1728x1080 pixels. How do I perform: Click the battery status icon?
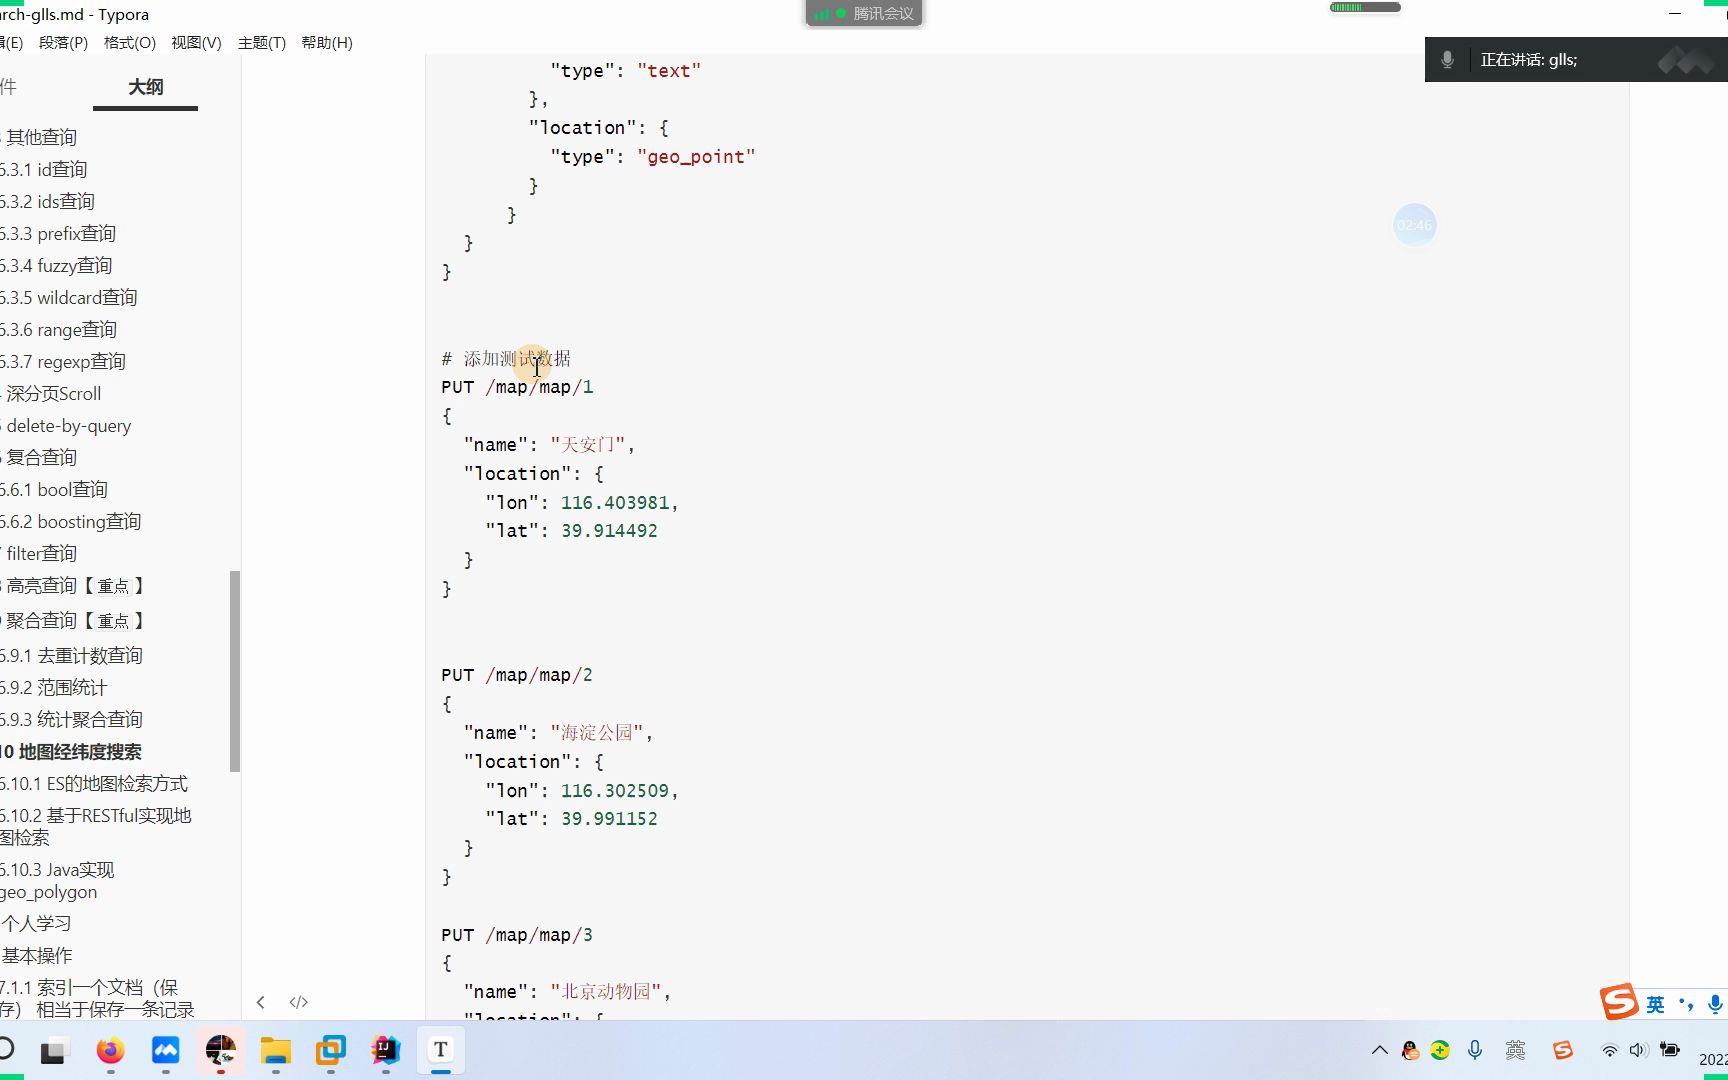pyautogui.click(x=1669, y=1050)
